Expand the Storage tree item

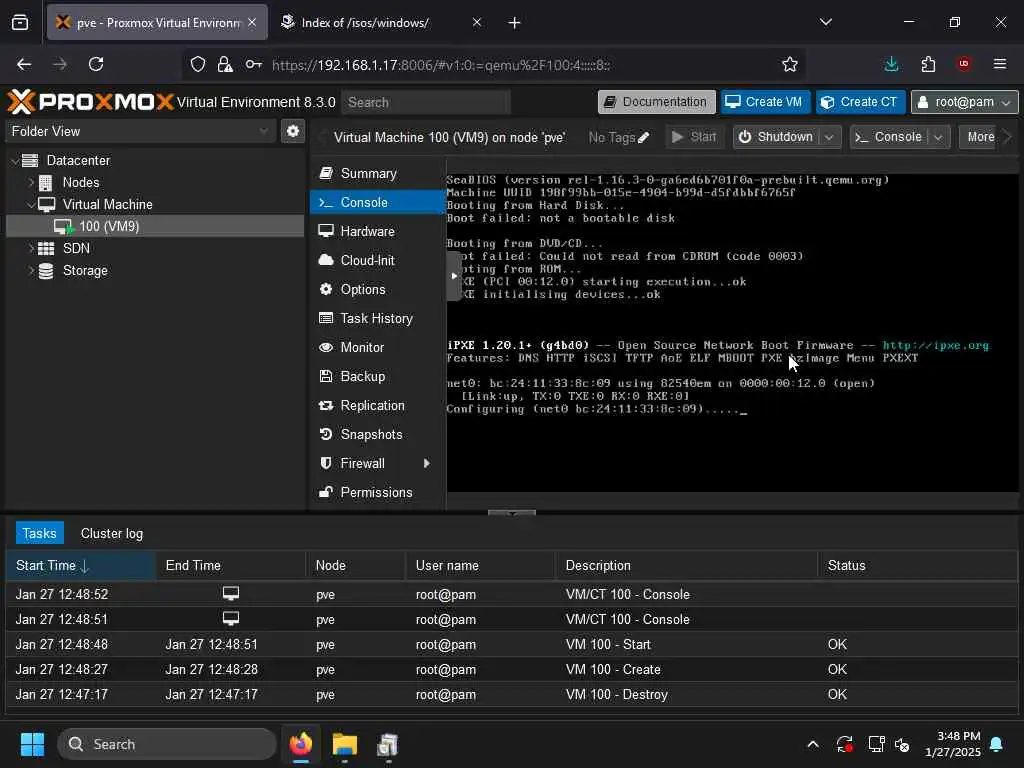coord(31,270)
